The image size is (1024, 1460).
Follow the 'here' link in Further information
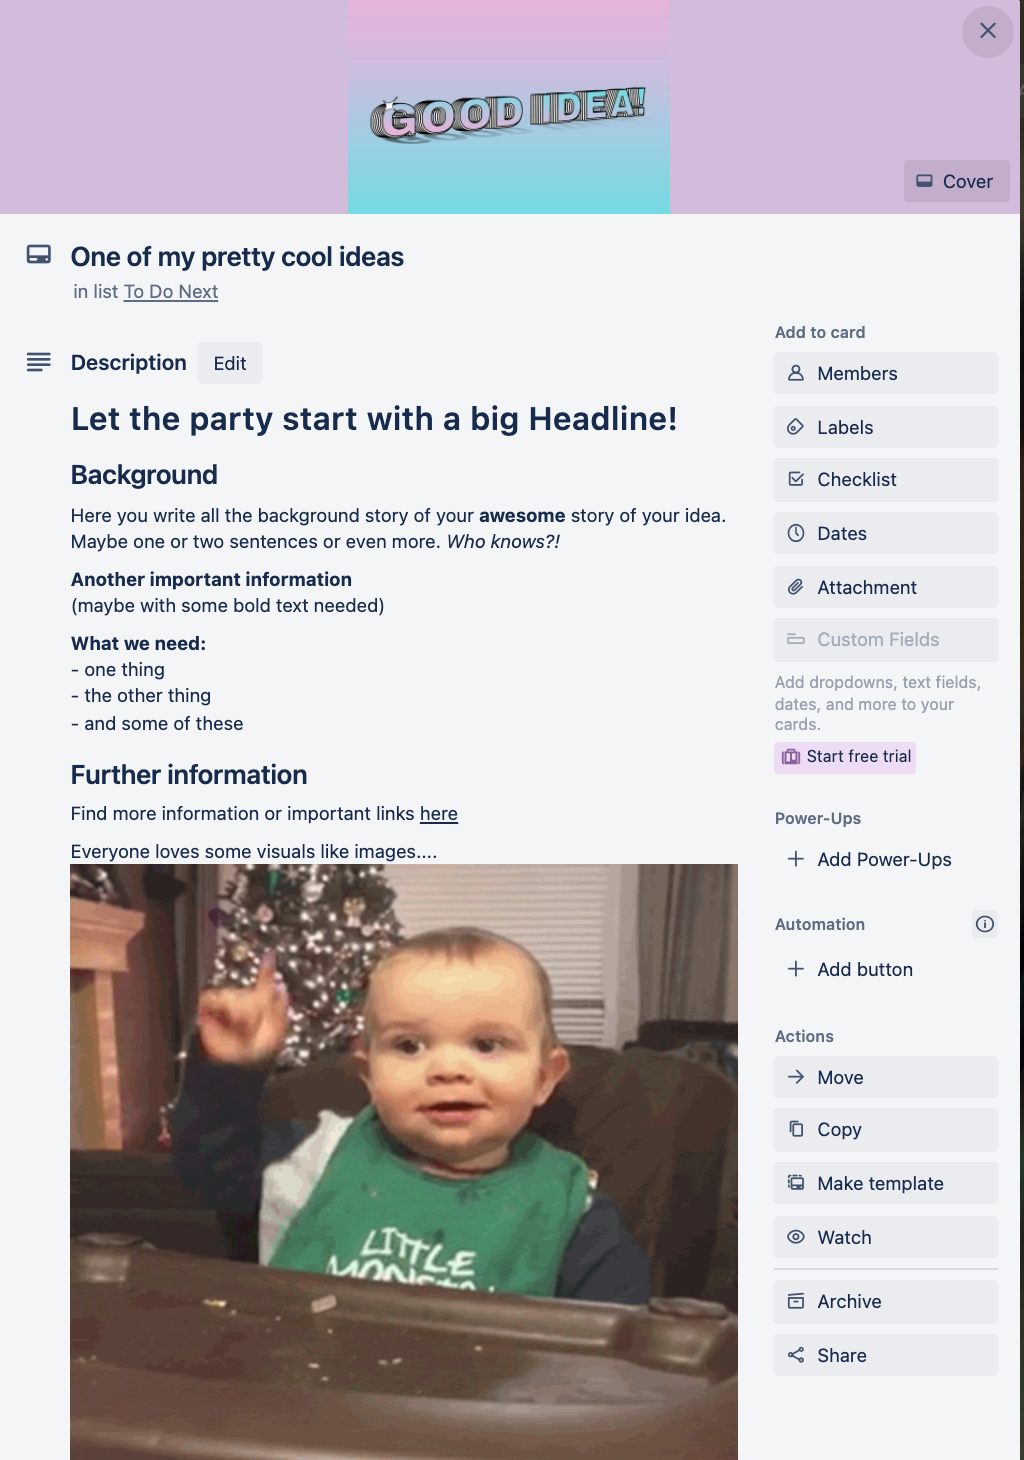coord(439,814)
